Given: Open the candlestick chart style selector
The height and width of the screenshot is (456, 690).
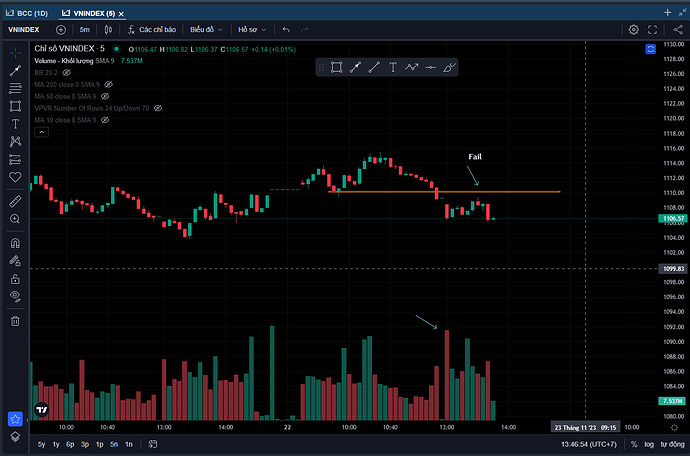Looking at the screenshot, I should [108, 29].
